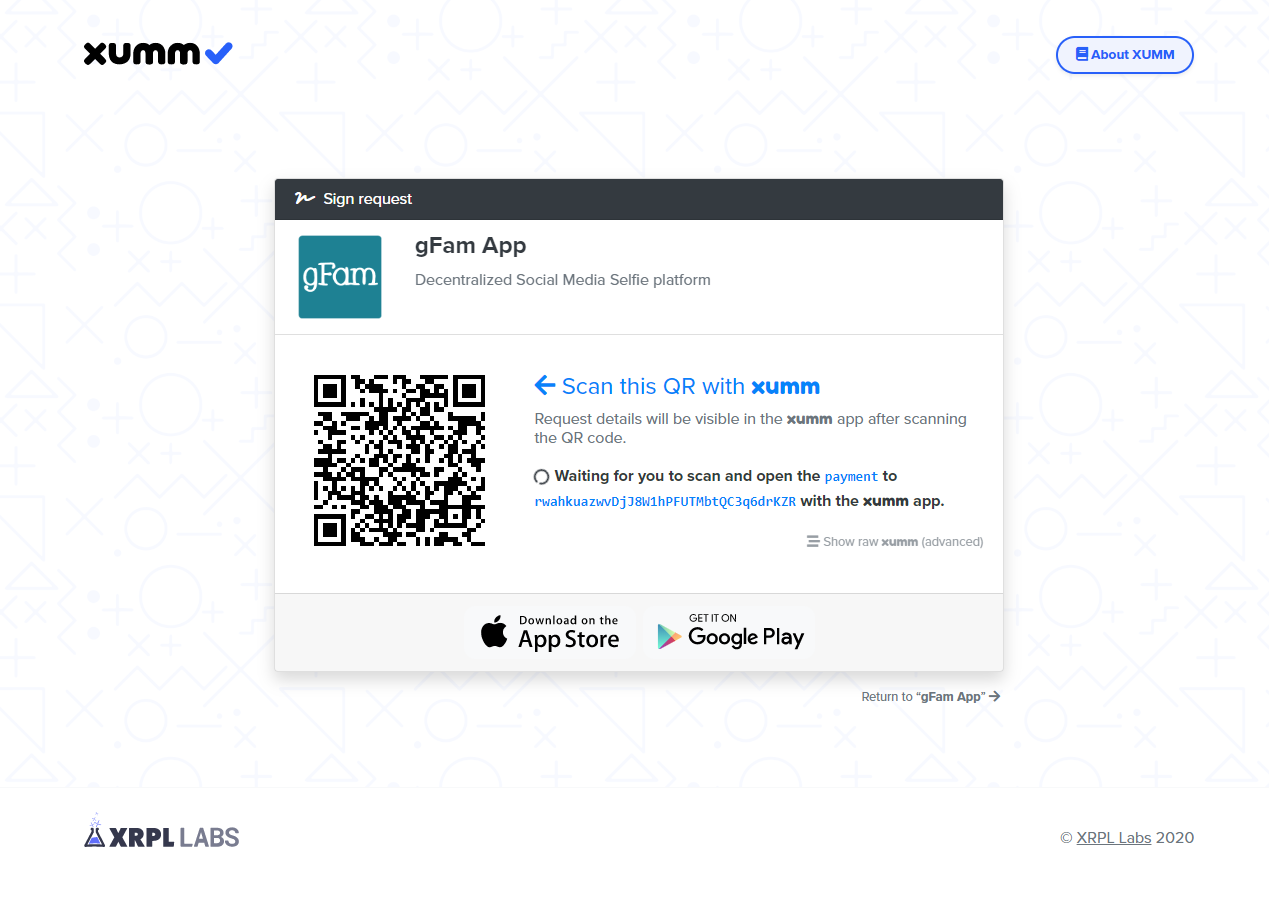Click the loading spinner beside Waiting for you
Viewport: 1269px width, 897px height.
542,477
